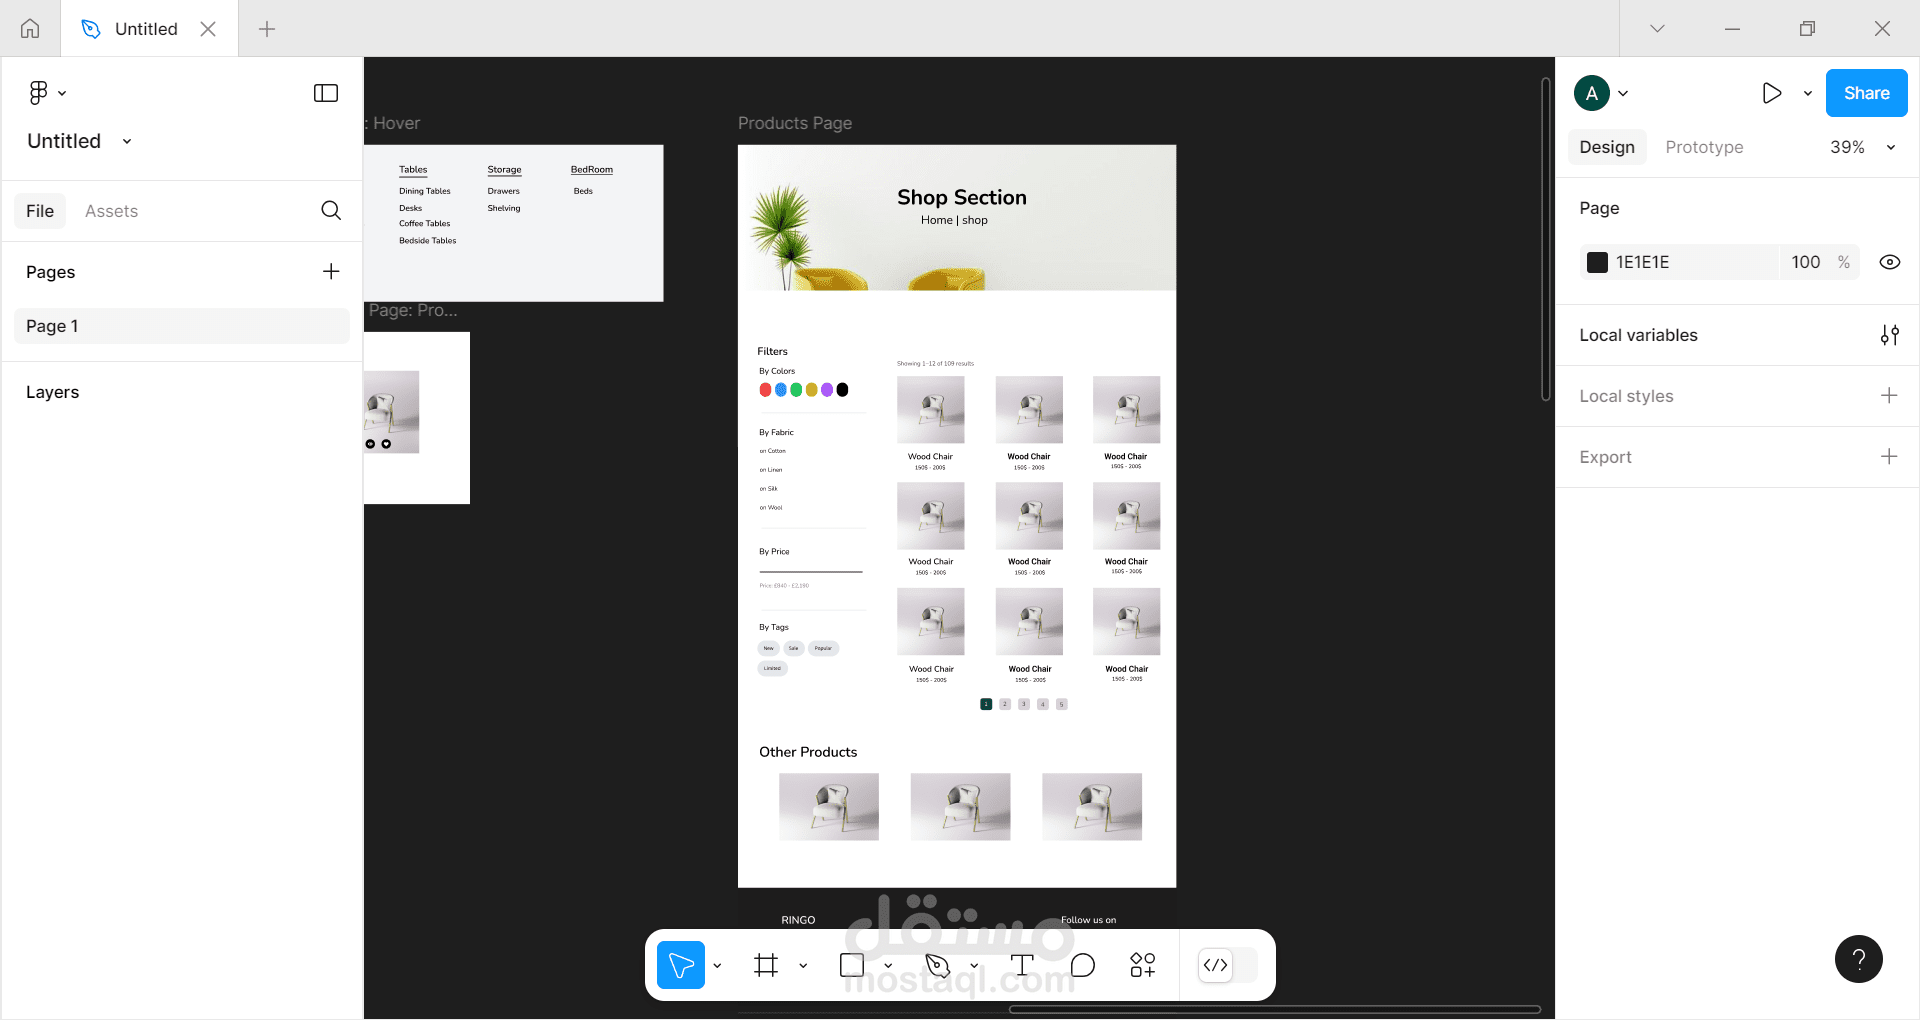Start the prototype presentation with play icon

click(1771, 93)
